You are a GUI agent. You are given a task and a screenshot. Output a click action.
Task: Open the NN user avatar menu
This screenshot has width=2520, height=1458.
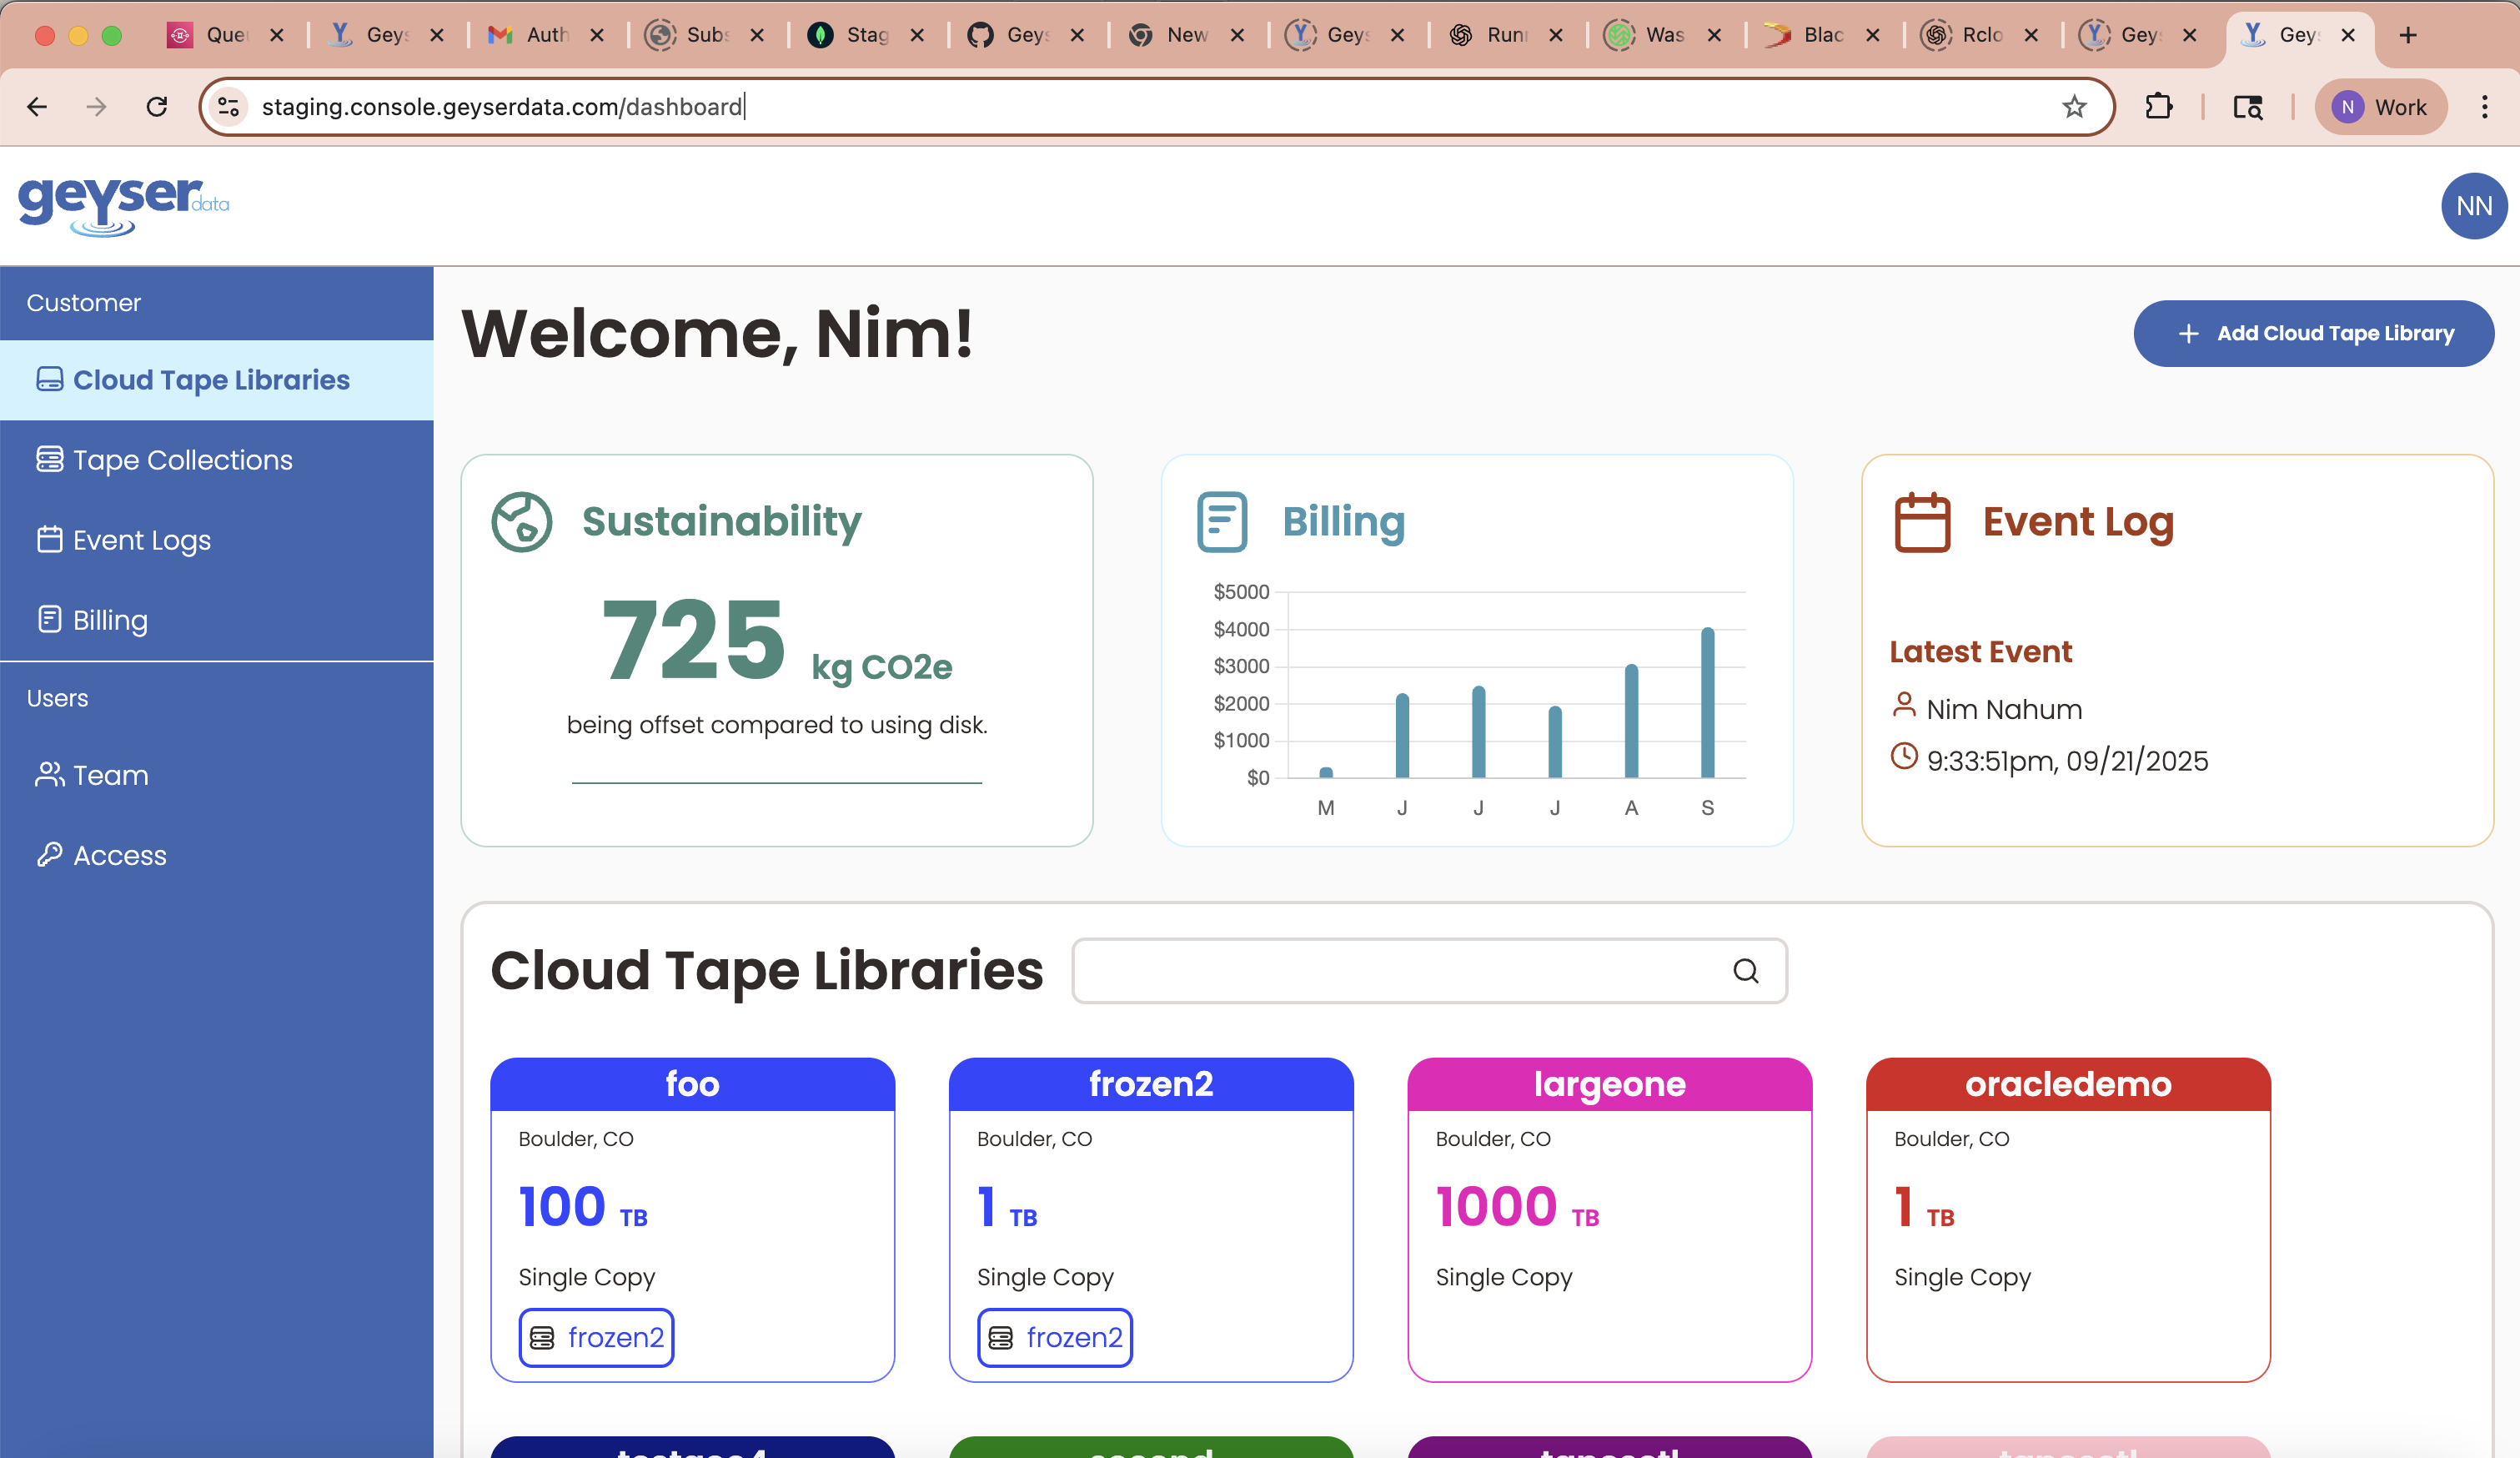coord(2474,206)
